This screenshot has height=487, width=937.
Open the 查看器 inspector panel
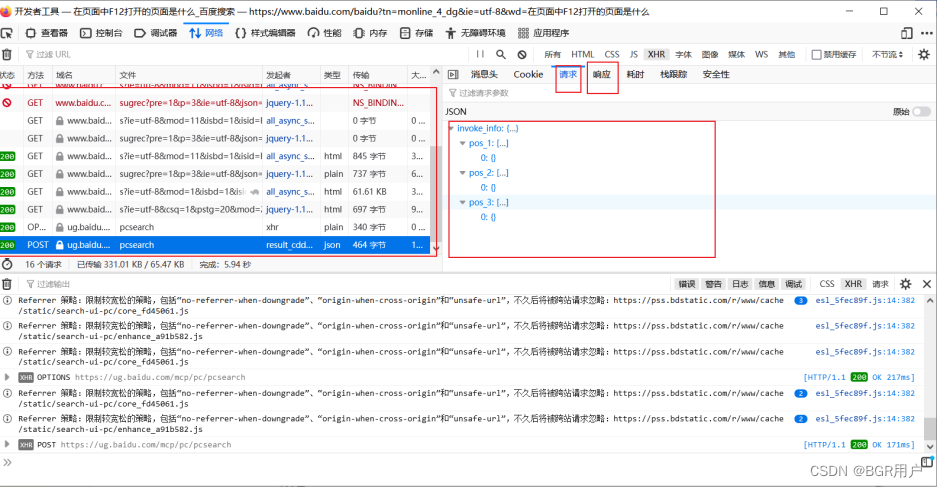click(x=47, y=33)
